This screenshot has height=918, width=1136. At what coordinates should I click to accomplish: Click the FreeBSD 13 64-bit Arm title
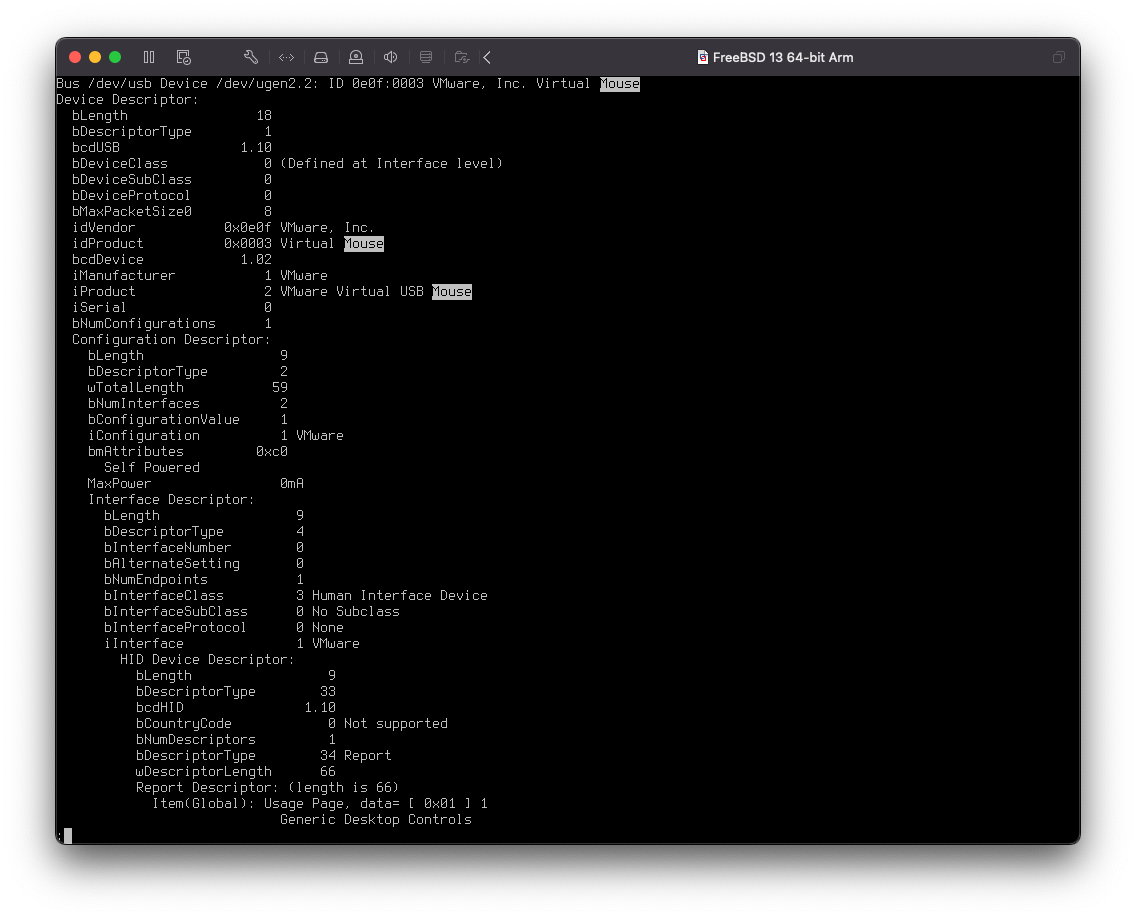pyautogui.click(x=782, y=57)
